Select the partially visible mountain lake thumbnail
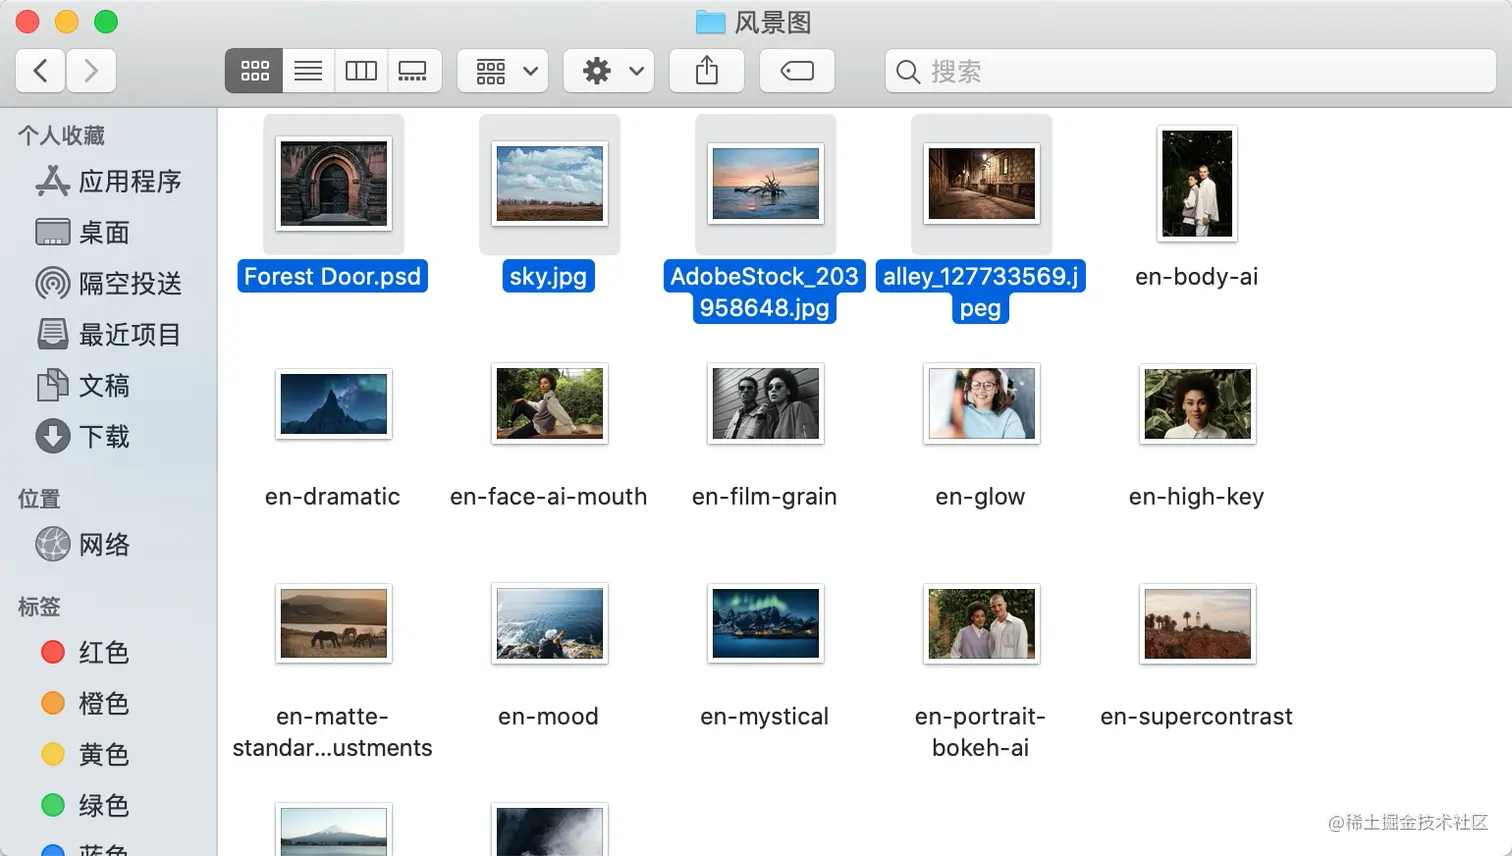The width and height of the screenshot is (1512, 856). point(334,830)
